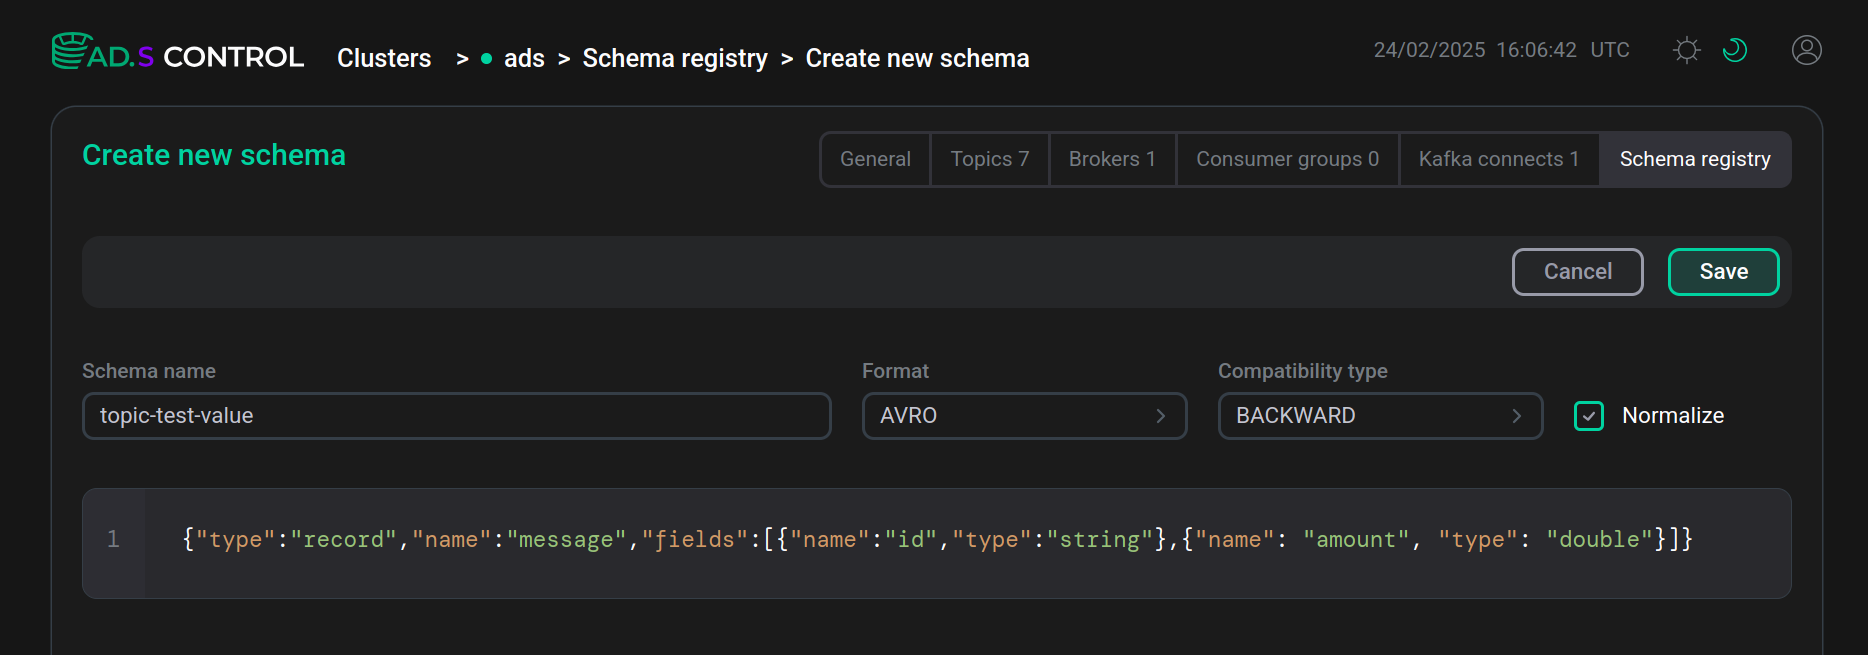Click the "fields" key in the editor

coord(694,540)
